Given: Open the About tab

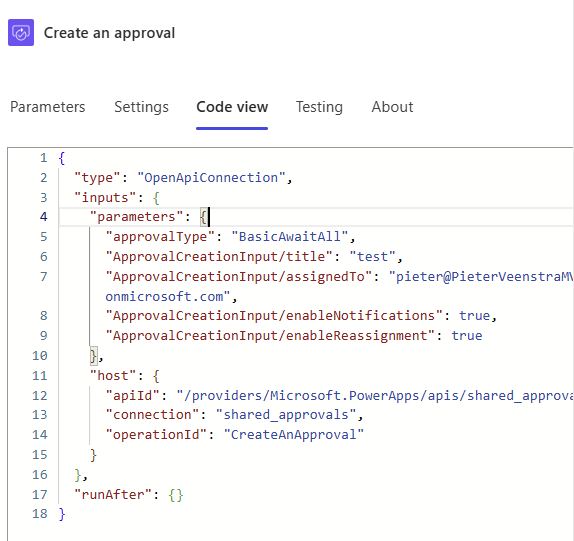Looking at the screenshot, I should [392, 107].
